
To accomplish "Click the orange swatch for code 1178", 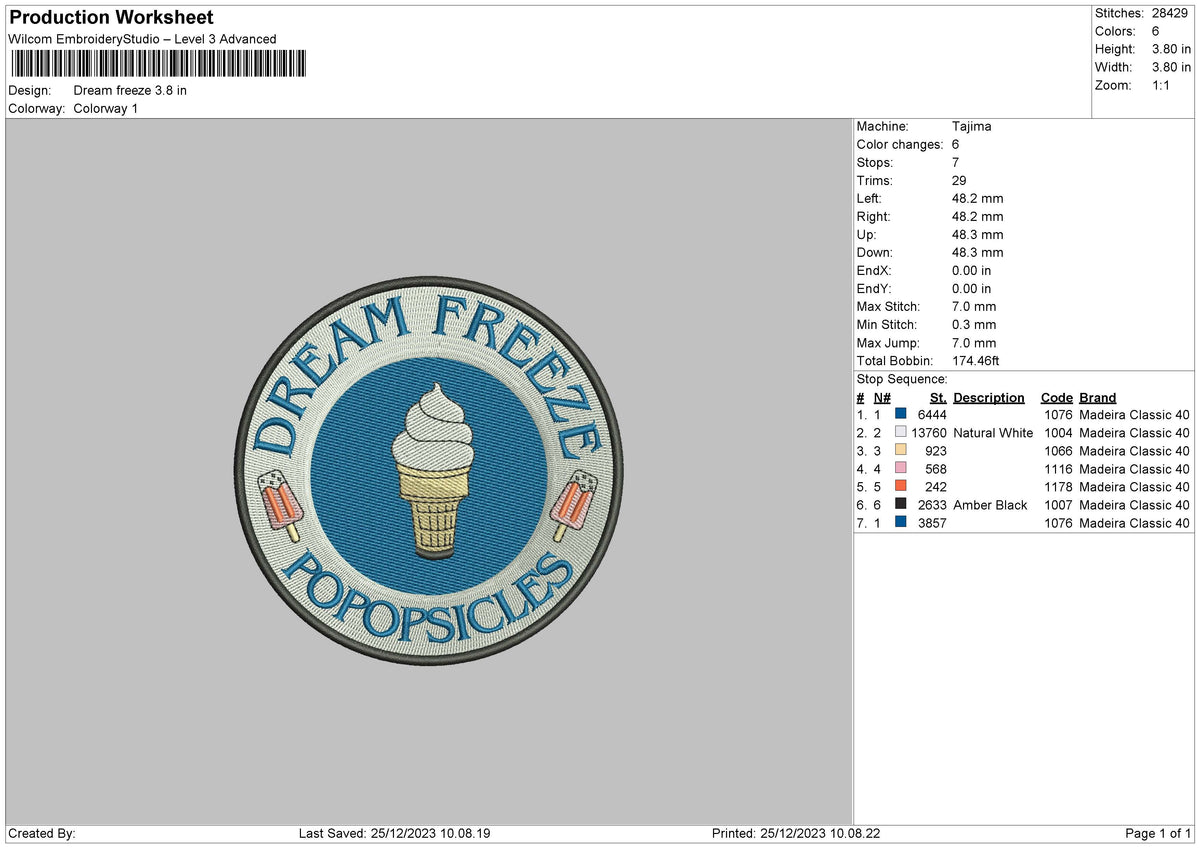I will pos(901,486).
